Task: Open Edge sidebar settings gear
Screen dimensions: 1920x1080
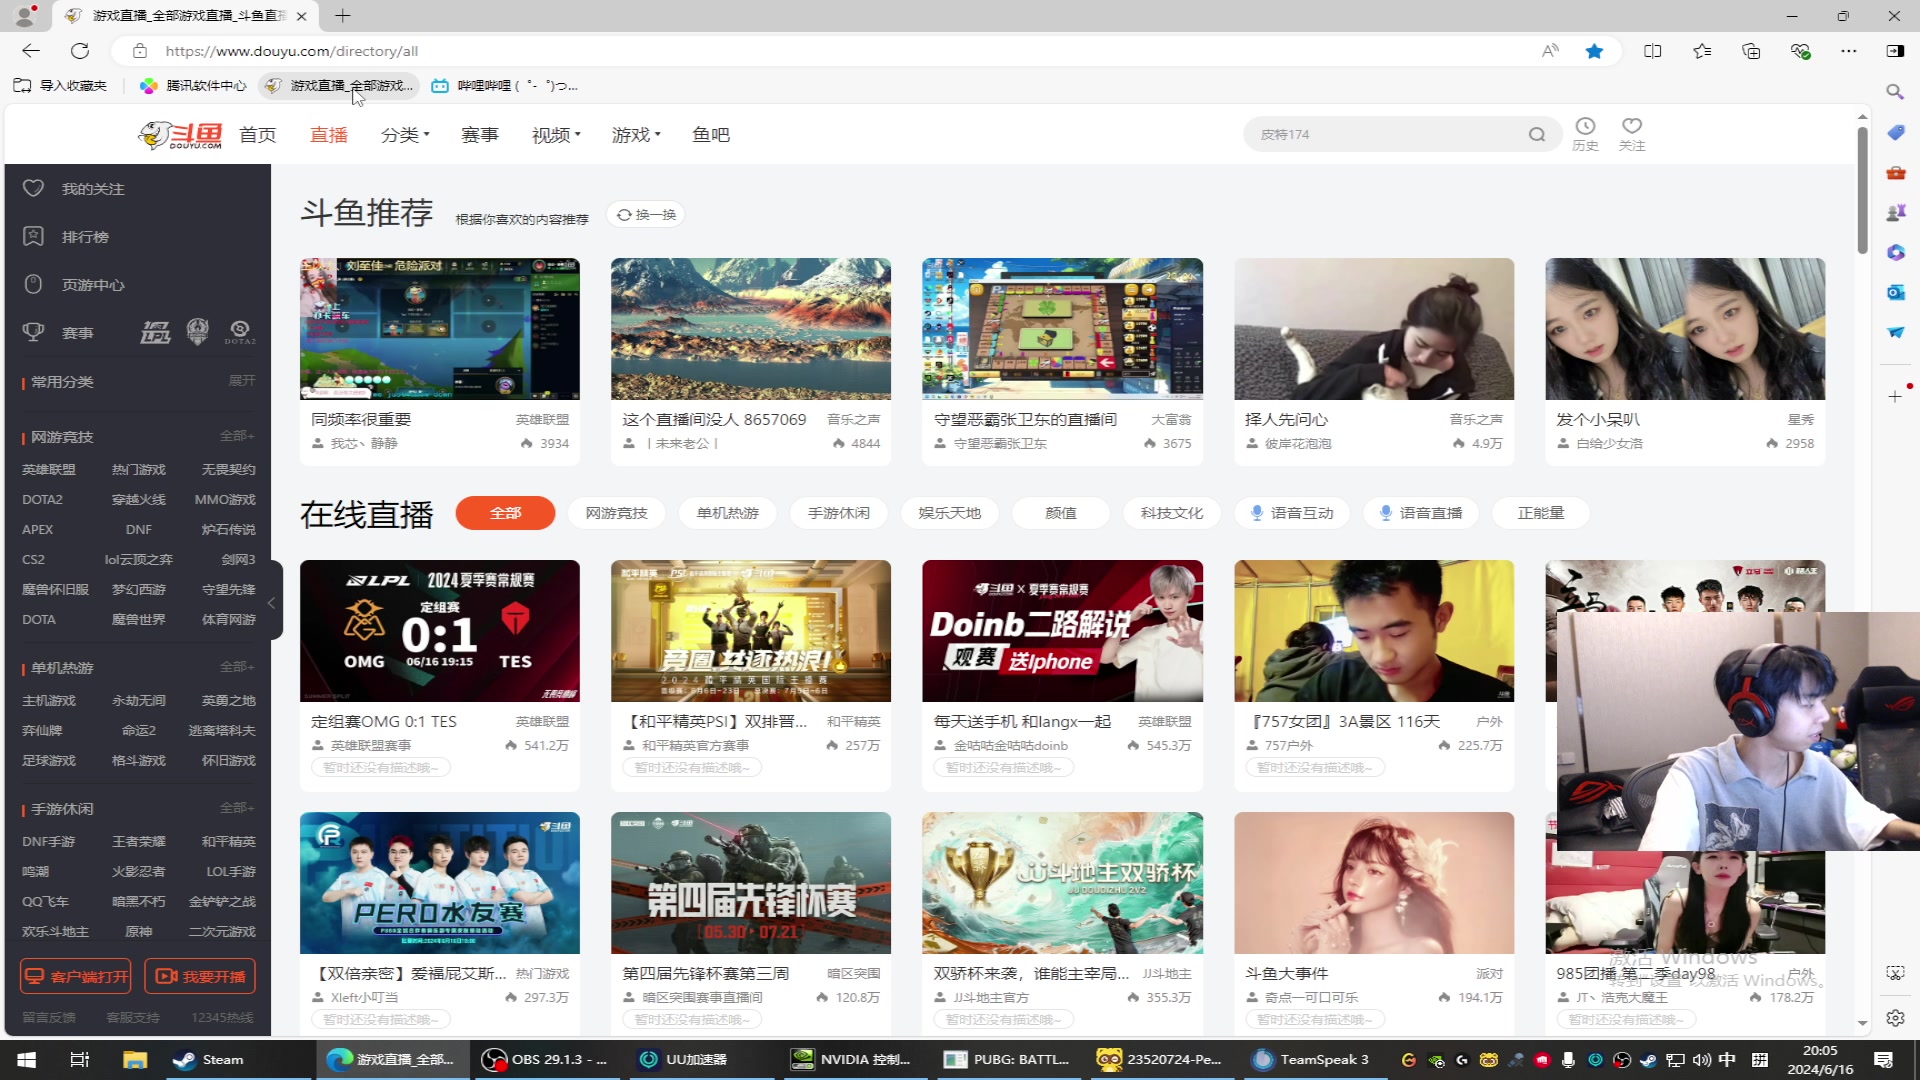Action: pos(1895,1018)
